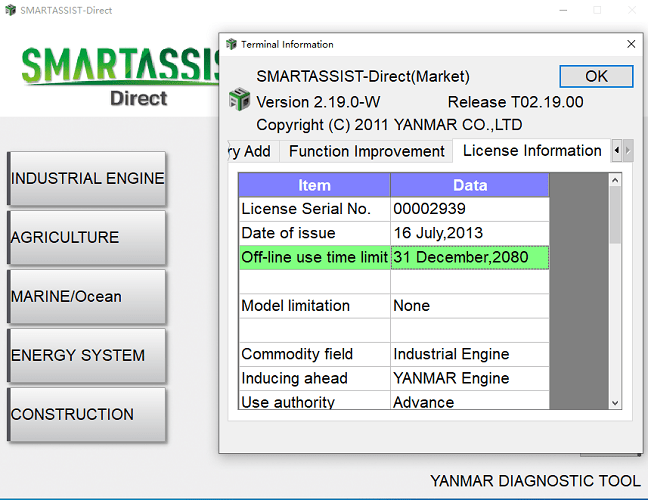Viewport: 648px width, 500px height.
Task: Open the partially hidden 'ry Add' tab
Action: [x=249, y=151]
